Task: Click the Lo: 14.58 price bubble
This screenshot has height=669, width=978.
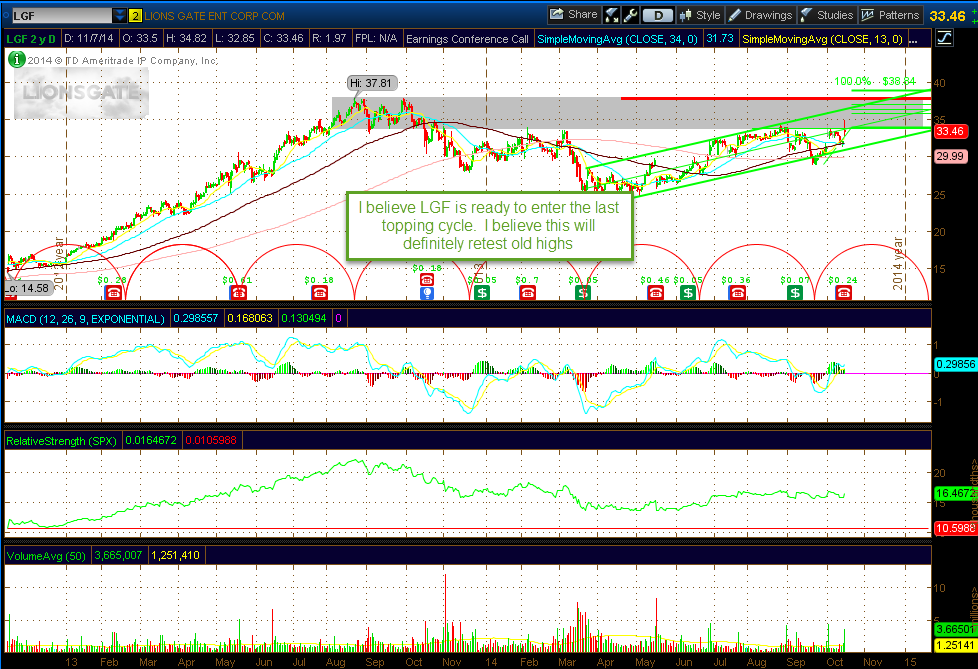Action: click(x=27, y=288)
